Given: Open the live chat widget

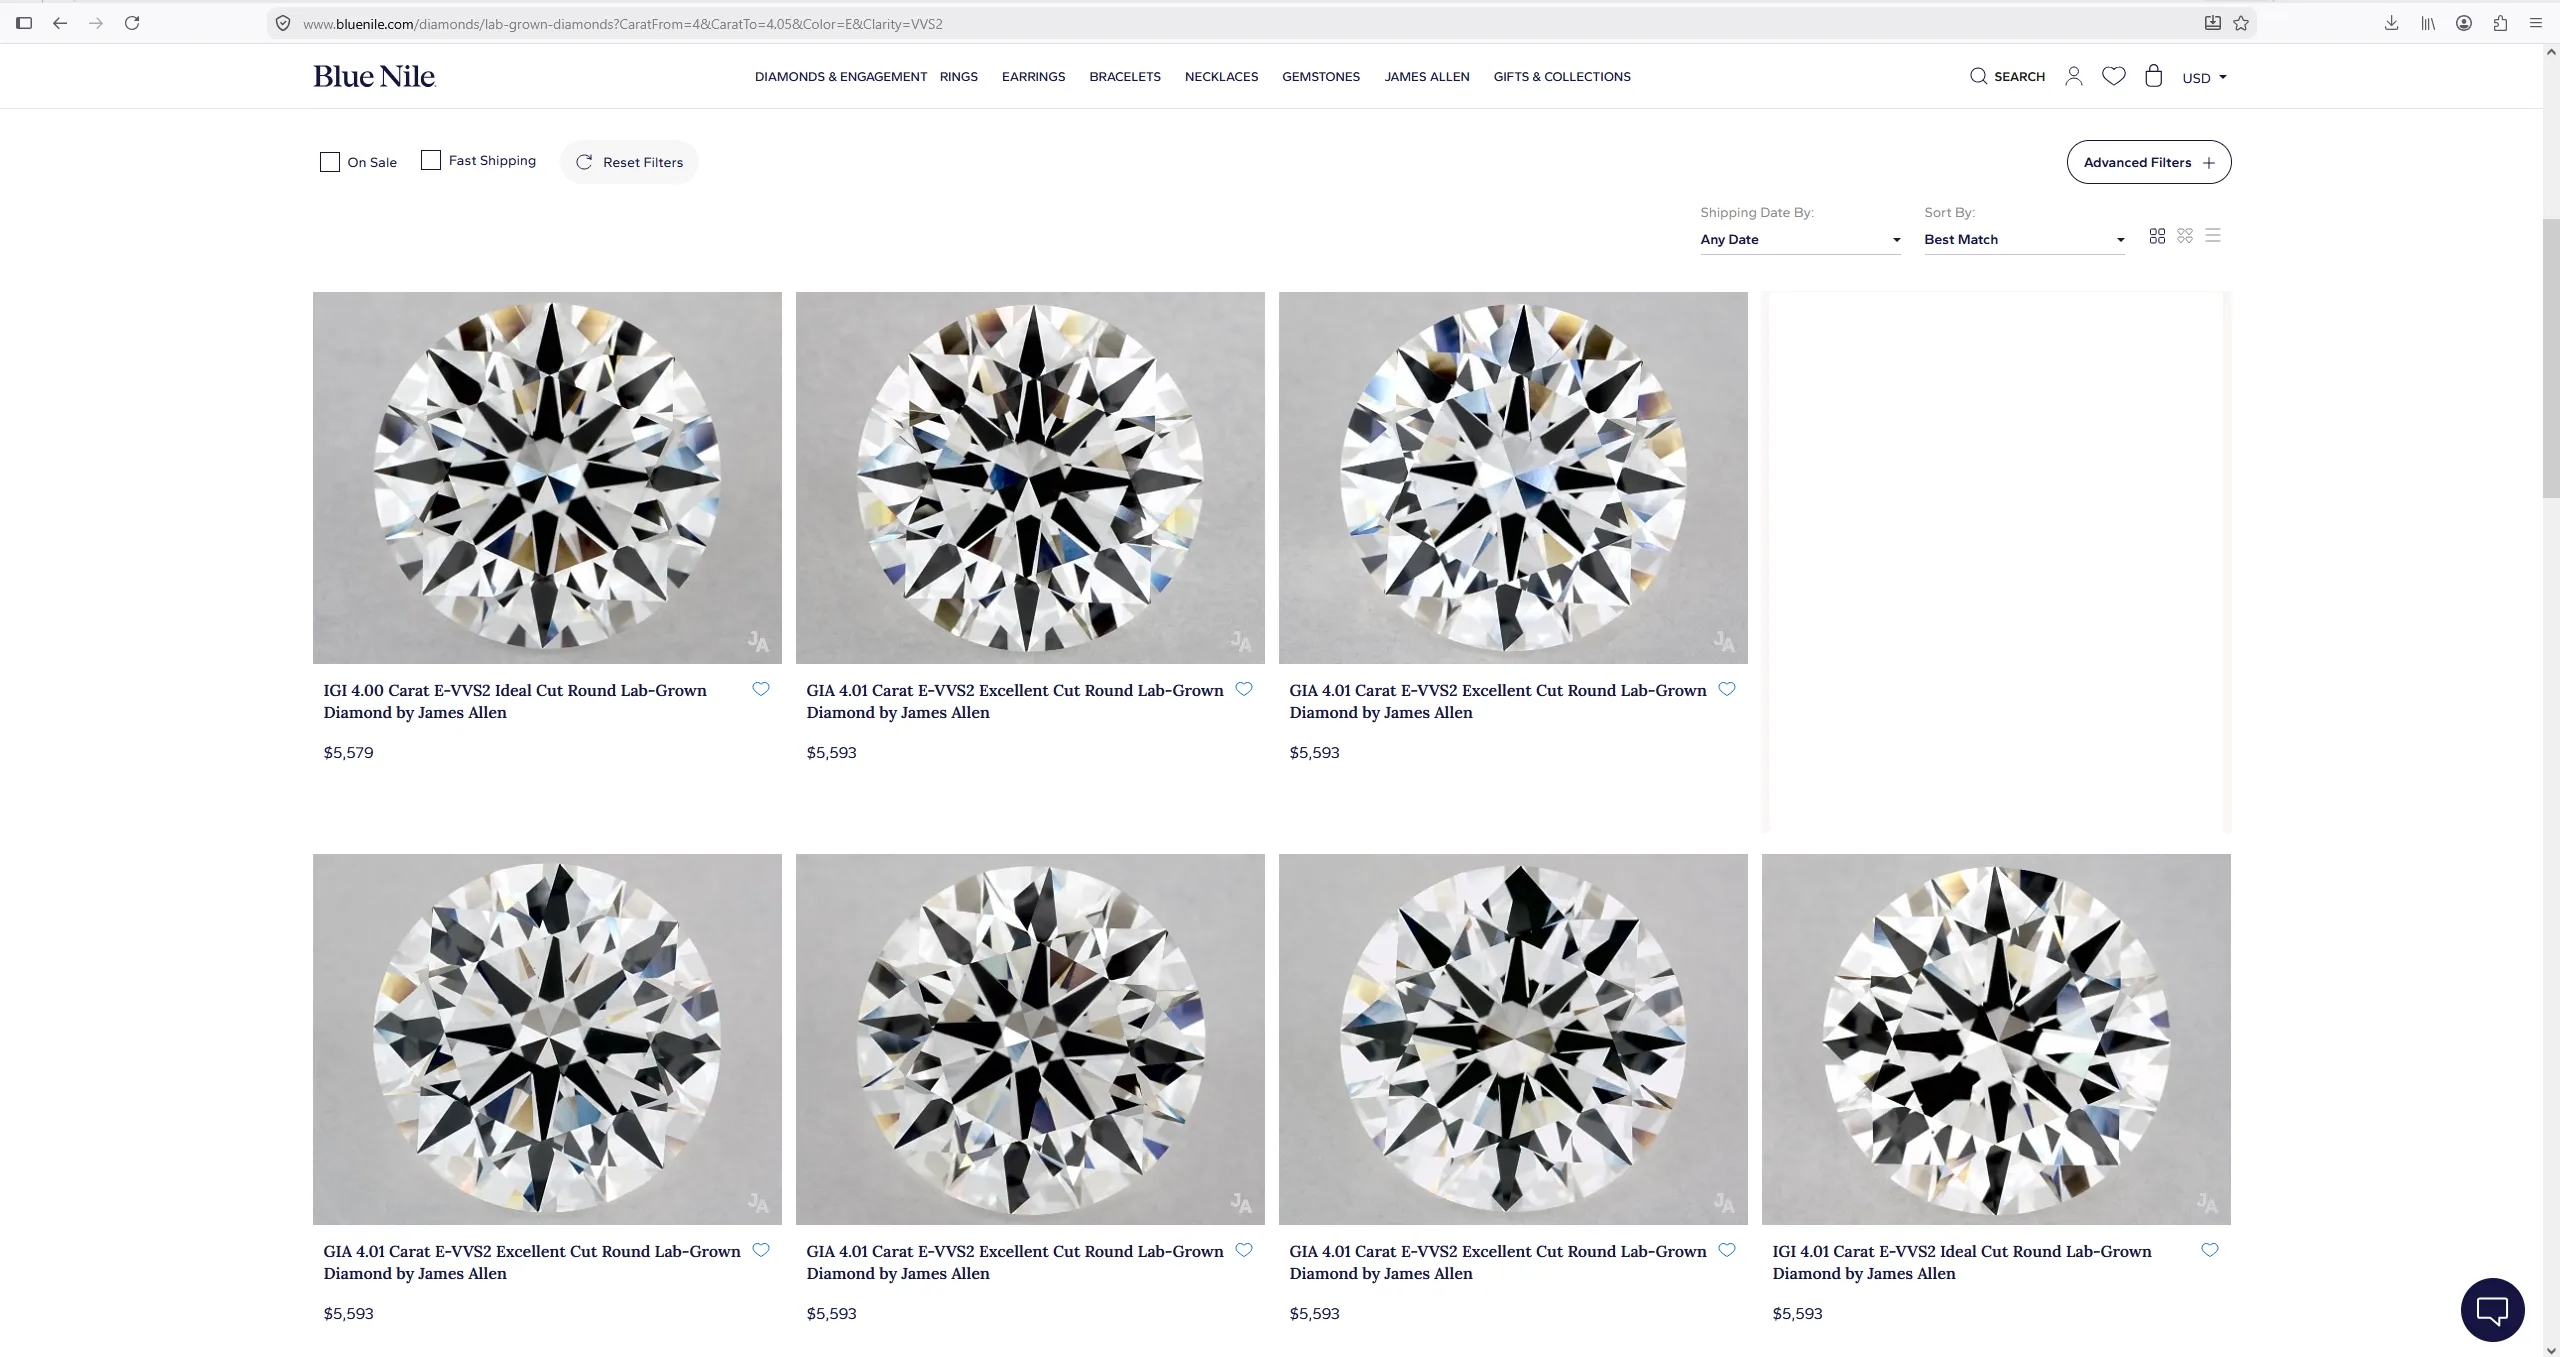Looking at the screenshot, I should (x=2492, y=1309).
